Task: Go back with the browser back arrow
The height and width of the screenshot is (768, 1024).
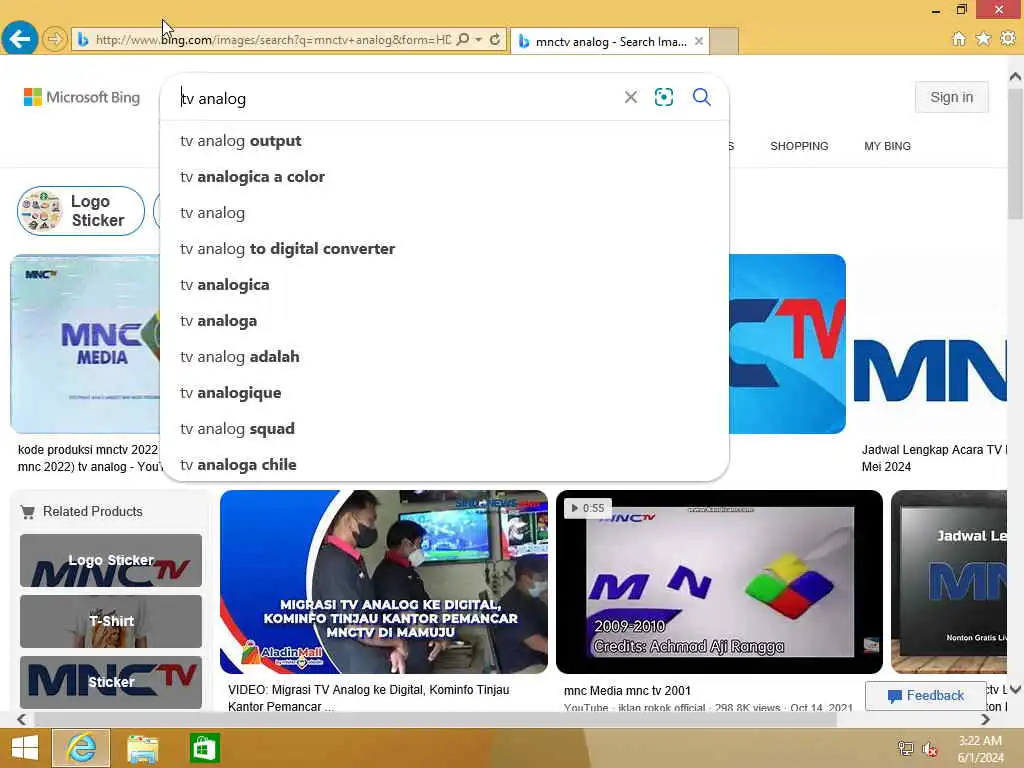Action: pos(20,39)
